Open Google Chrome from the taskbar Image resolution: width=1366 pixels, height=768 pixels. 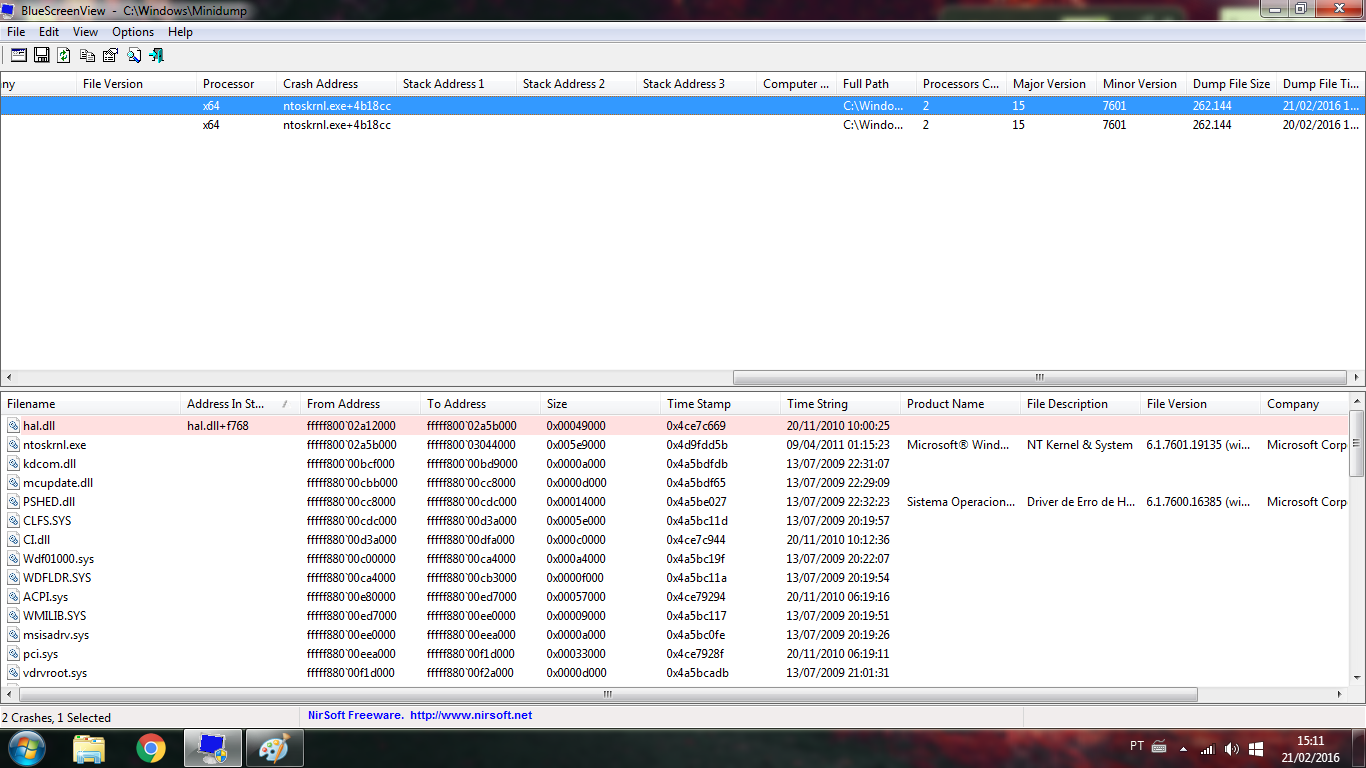pyautogui.click(x=151, y=748)
